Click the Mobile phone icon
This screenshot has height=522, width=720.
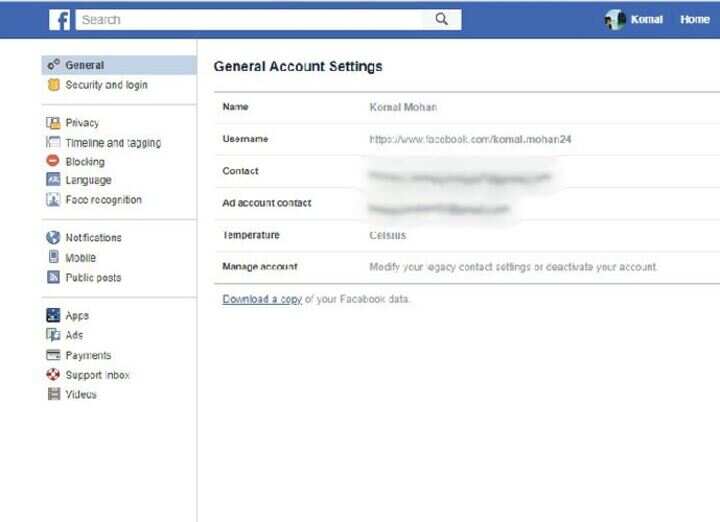click(54, 257)
